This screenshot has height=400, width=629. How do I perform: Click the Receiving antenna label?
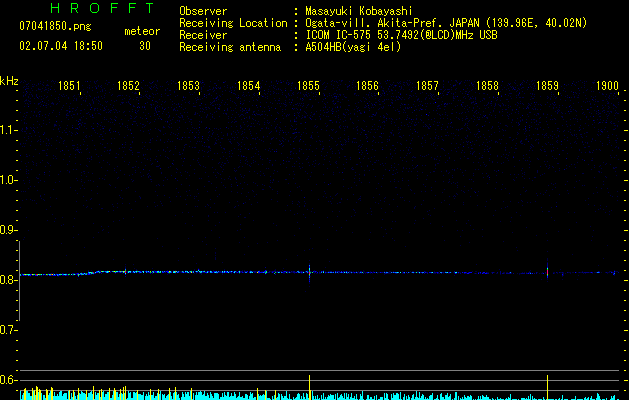(x=230, y=47)
